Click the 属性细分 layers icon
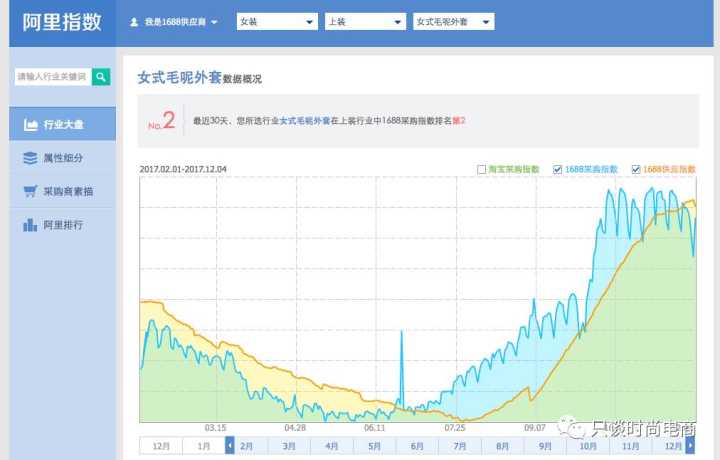 click(30, 158)
